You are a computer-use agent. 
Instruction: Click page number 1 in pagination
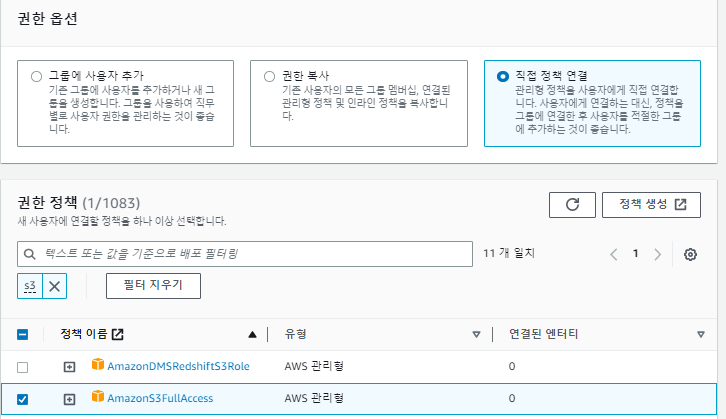tap(636, 254)
